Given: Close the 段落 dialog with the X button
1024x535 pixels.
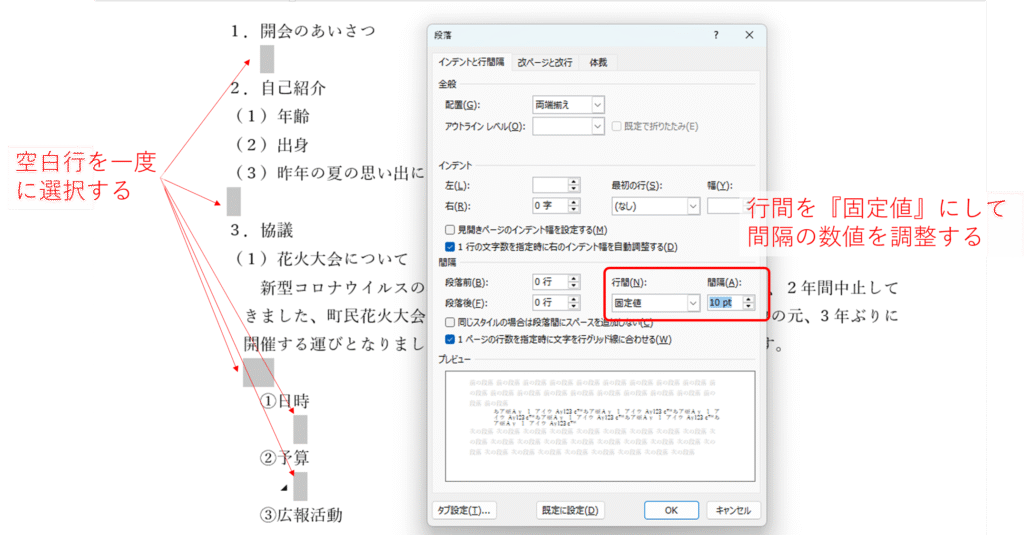Looking at the screenshot, I should click(749, 35).
